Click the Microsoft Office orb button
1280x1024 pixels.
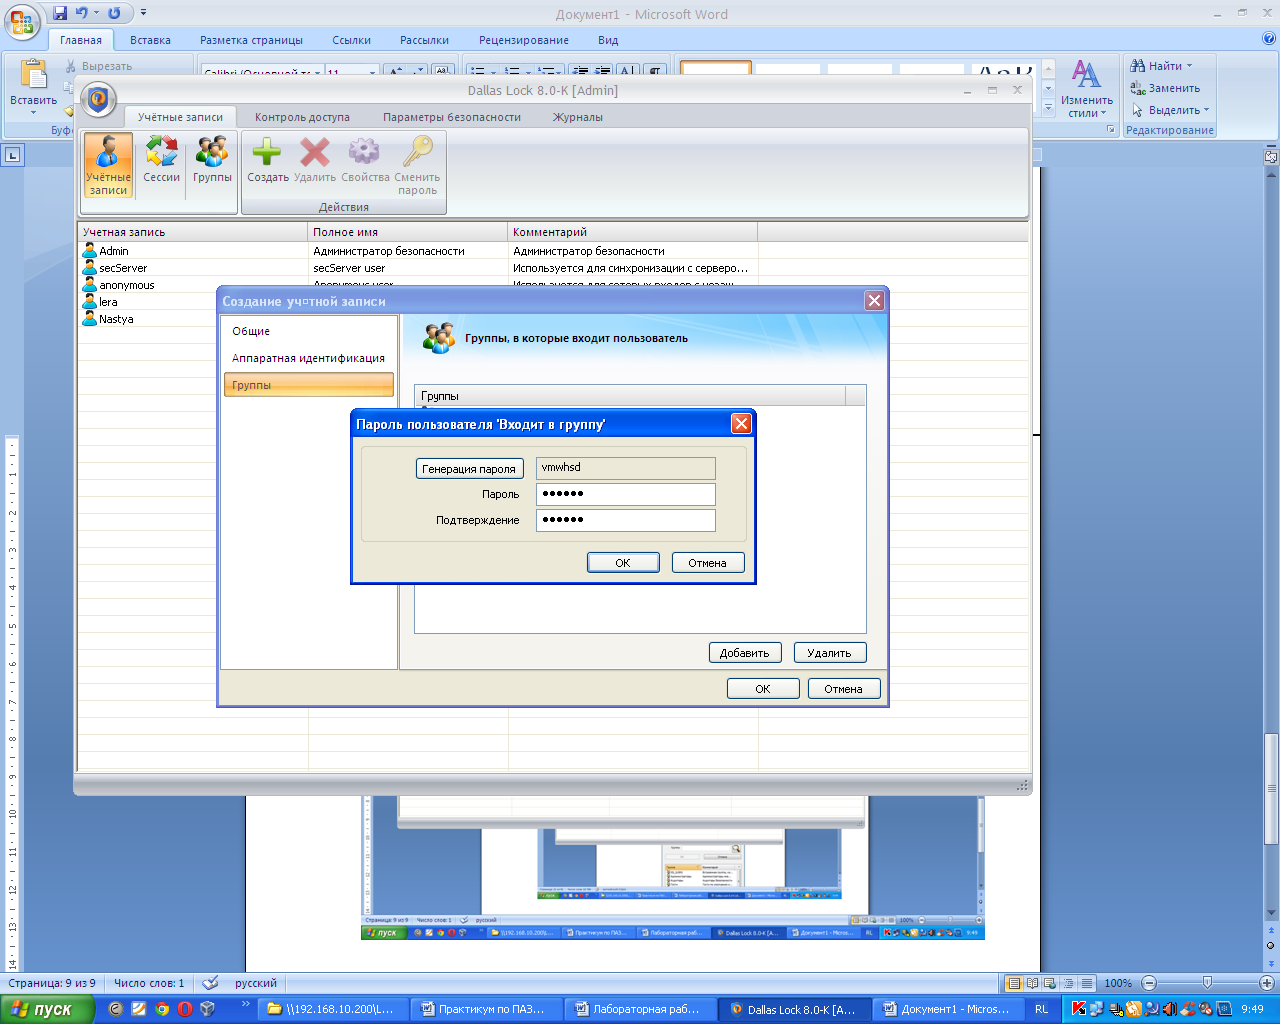coord(23,21)
